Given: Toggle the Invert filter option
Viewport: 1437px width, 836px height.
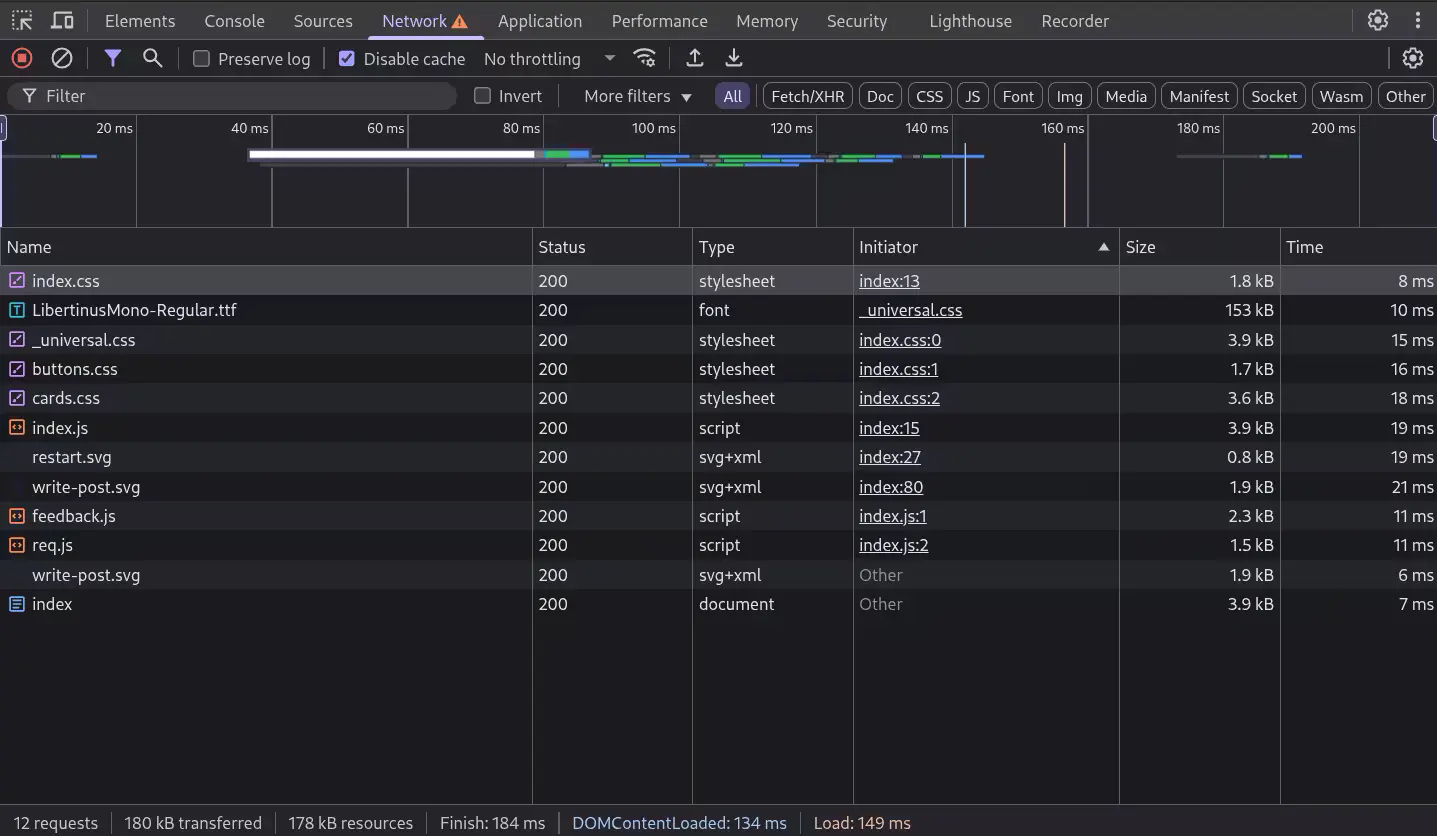Looking at the screenshot, I should pyautogui.click(x=481, y=95).
